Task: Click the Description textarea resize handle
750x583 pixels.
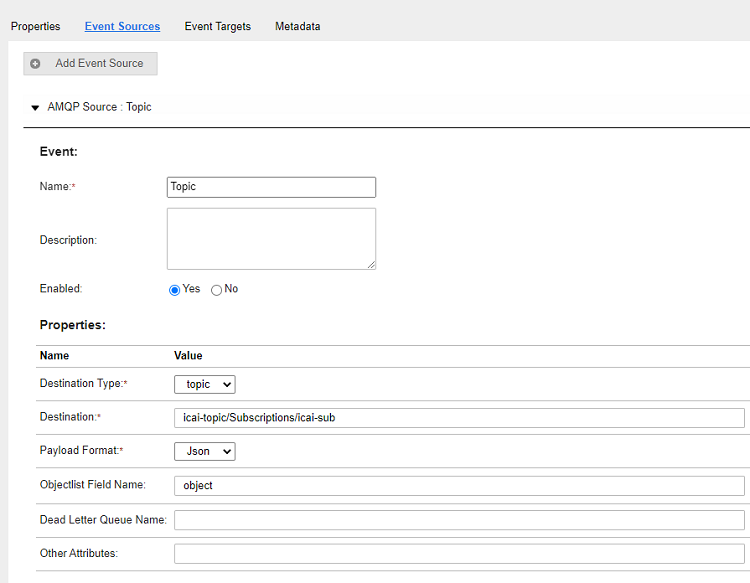Action: pos(371,265)
